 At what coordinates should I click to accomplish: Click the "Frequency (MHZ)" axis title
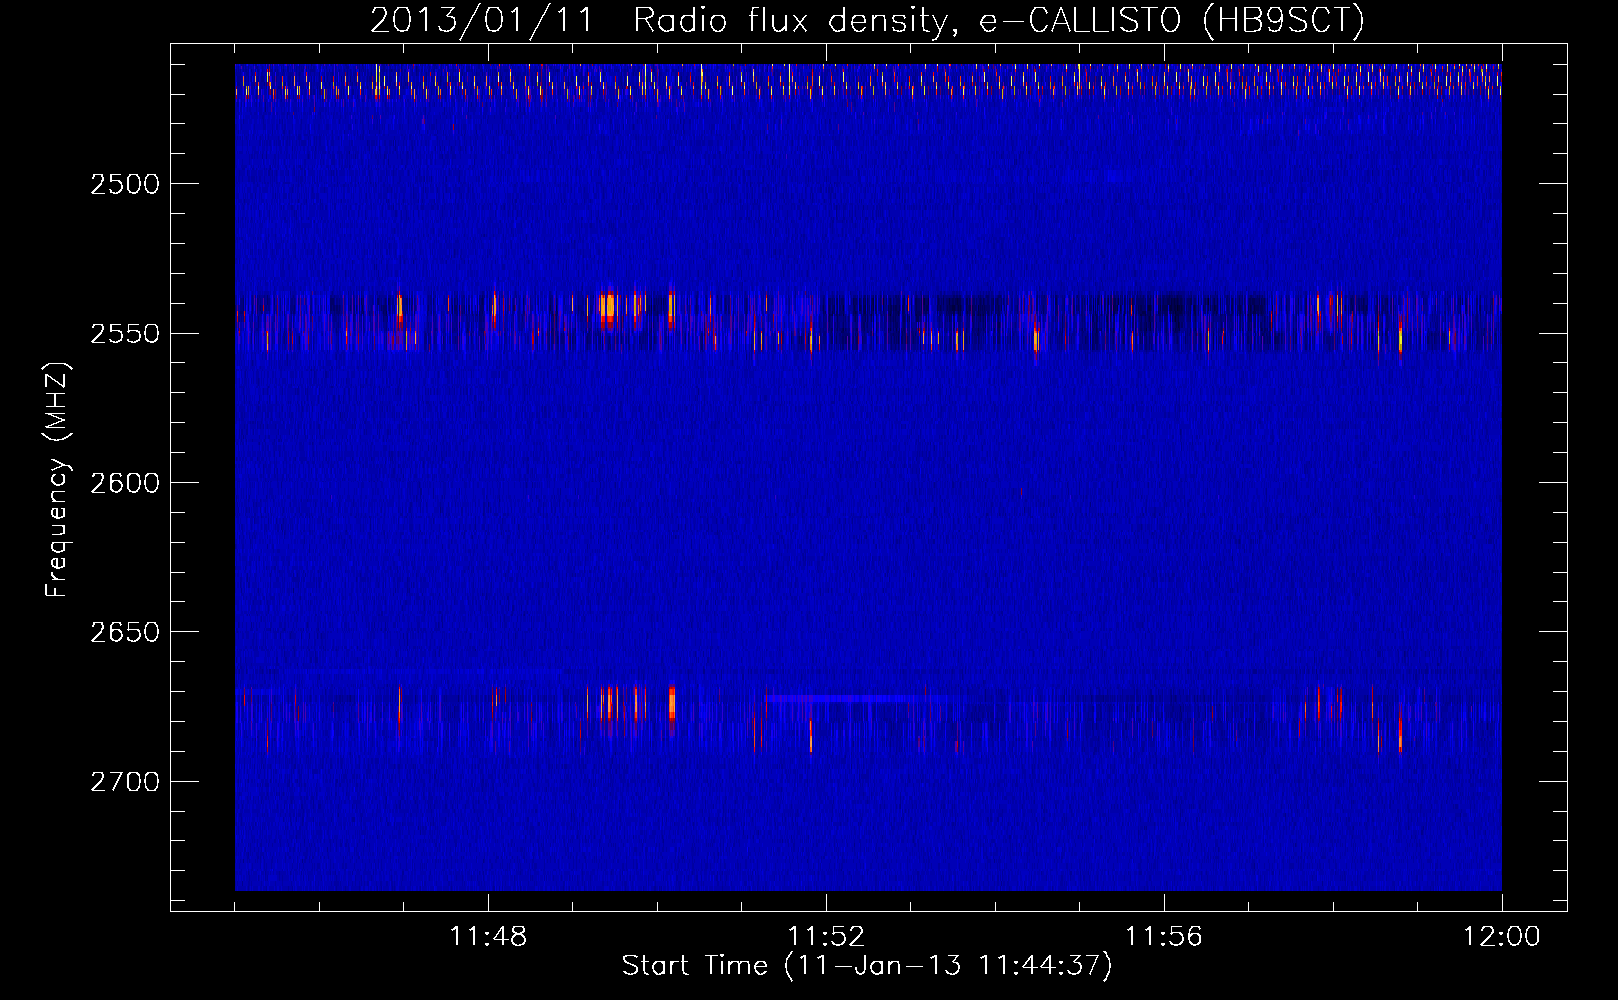pos(57,480)
